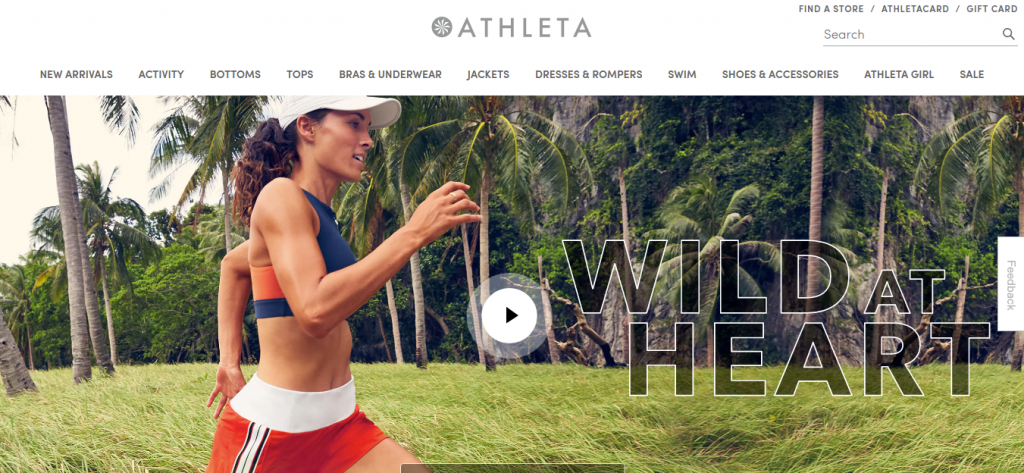Browse the Jackets category
Viewport: 1024px width, 473px height.
coord(488,74)
